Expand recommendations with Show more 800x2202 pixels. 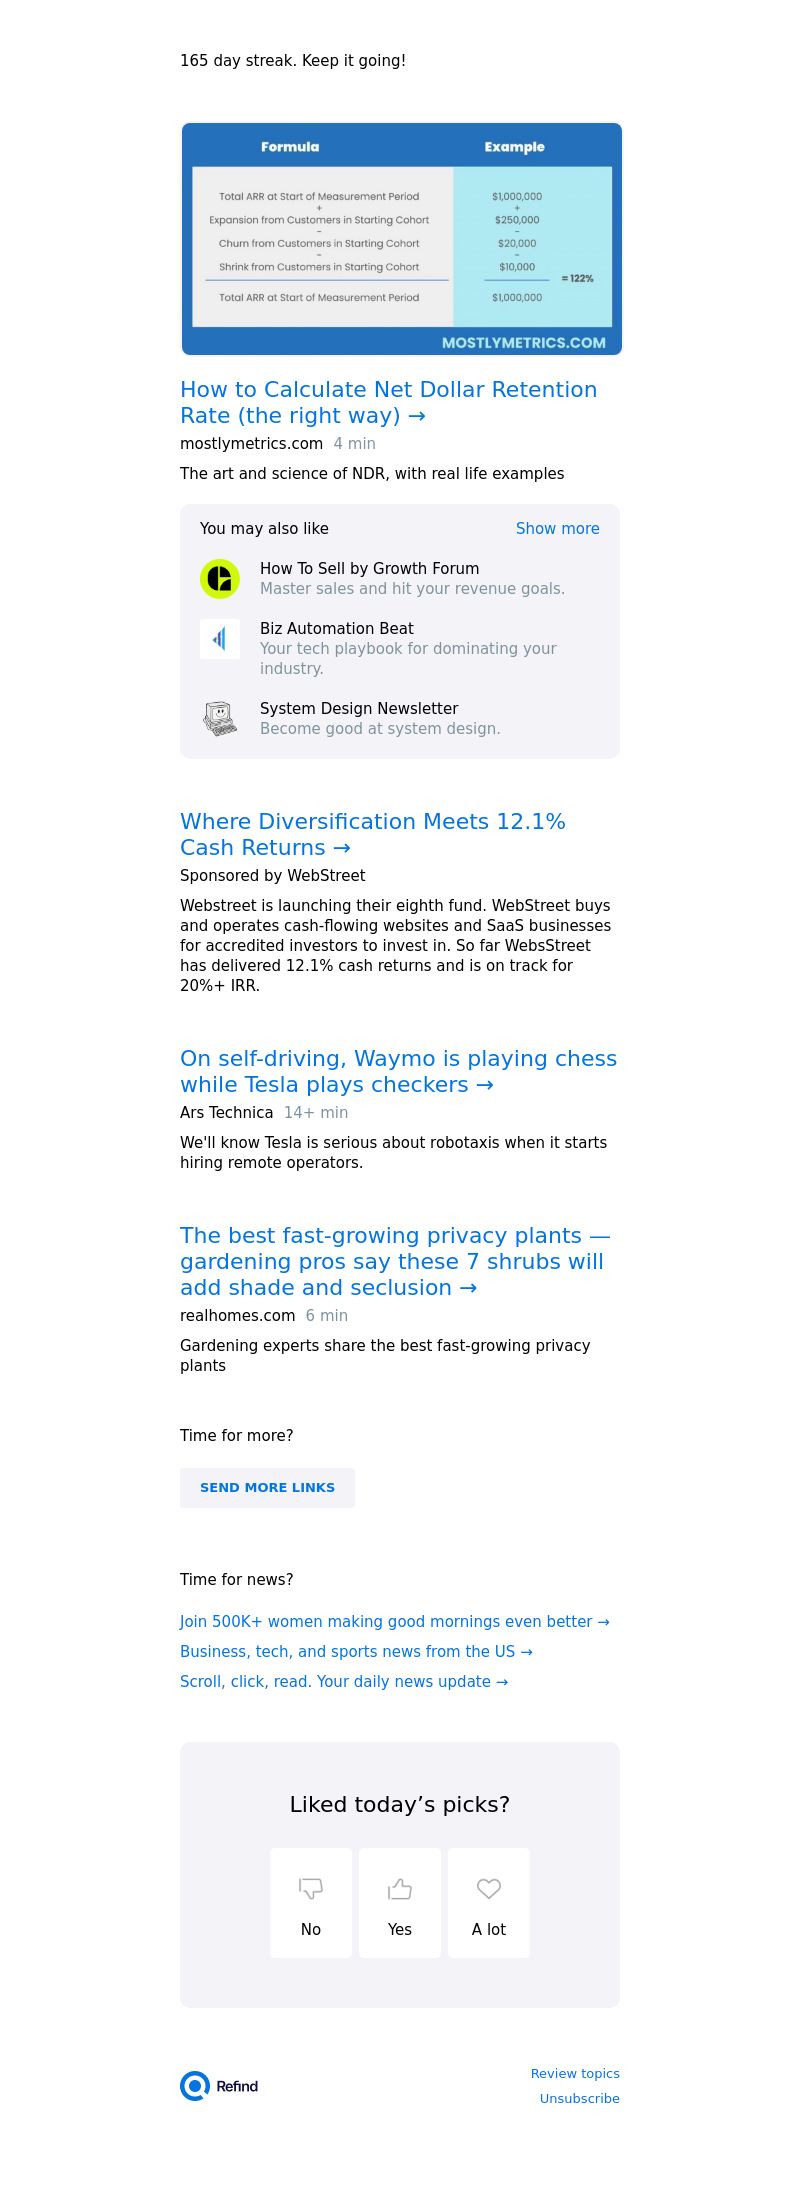pos(557,529)
